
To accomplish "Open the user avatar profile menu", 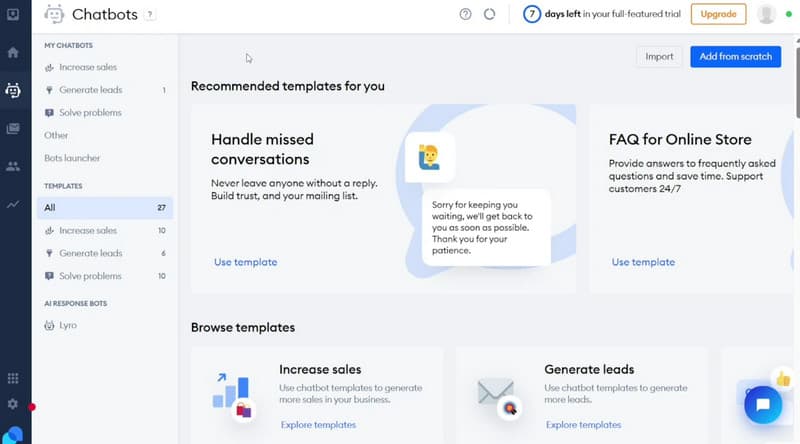I will pyautogui.click(x=766, y=14).
